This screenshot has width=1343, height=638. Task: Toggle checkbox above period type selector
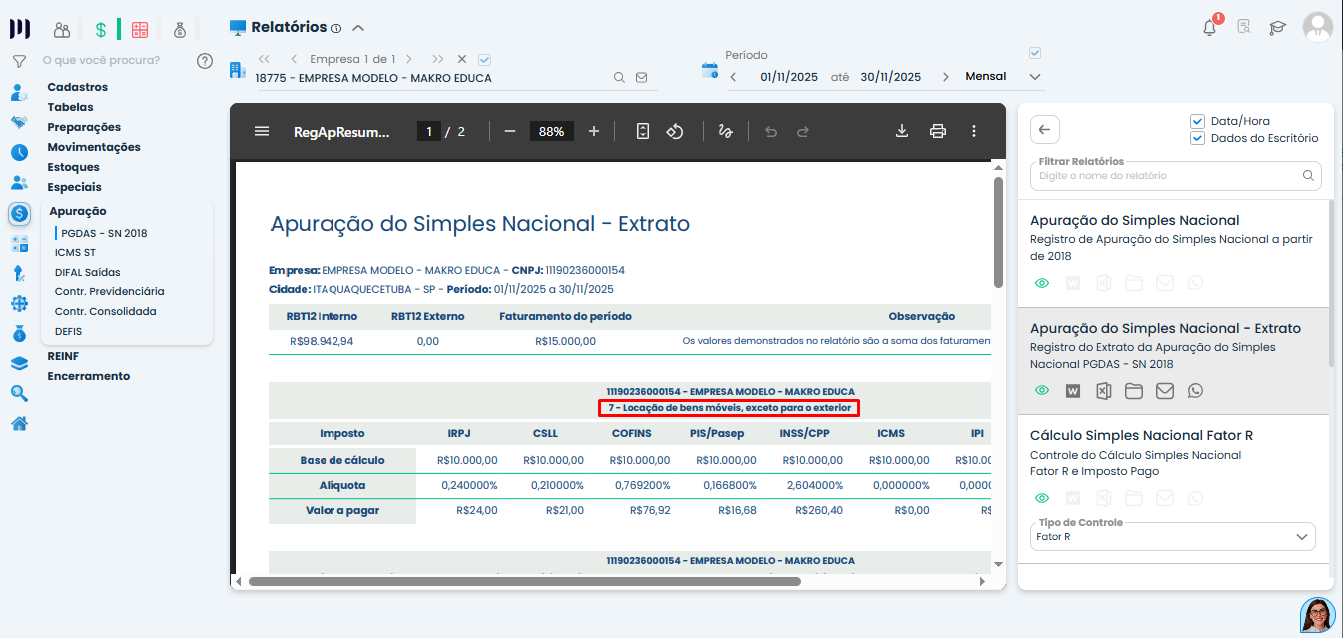click(1035, 53)
